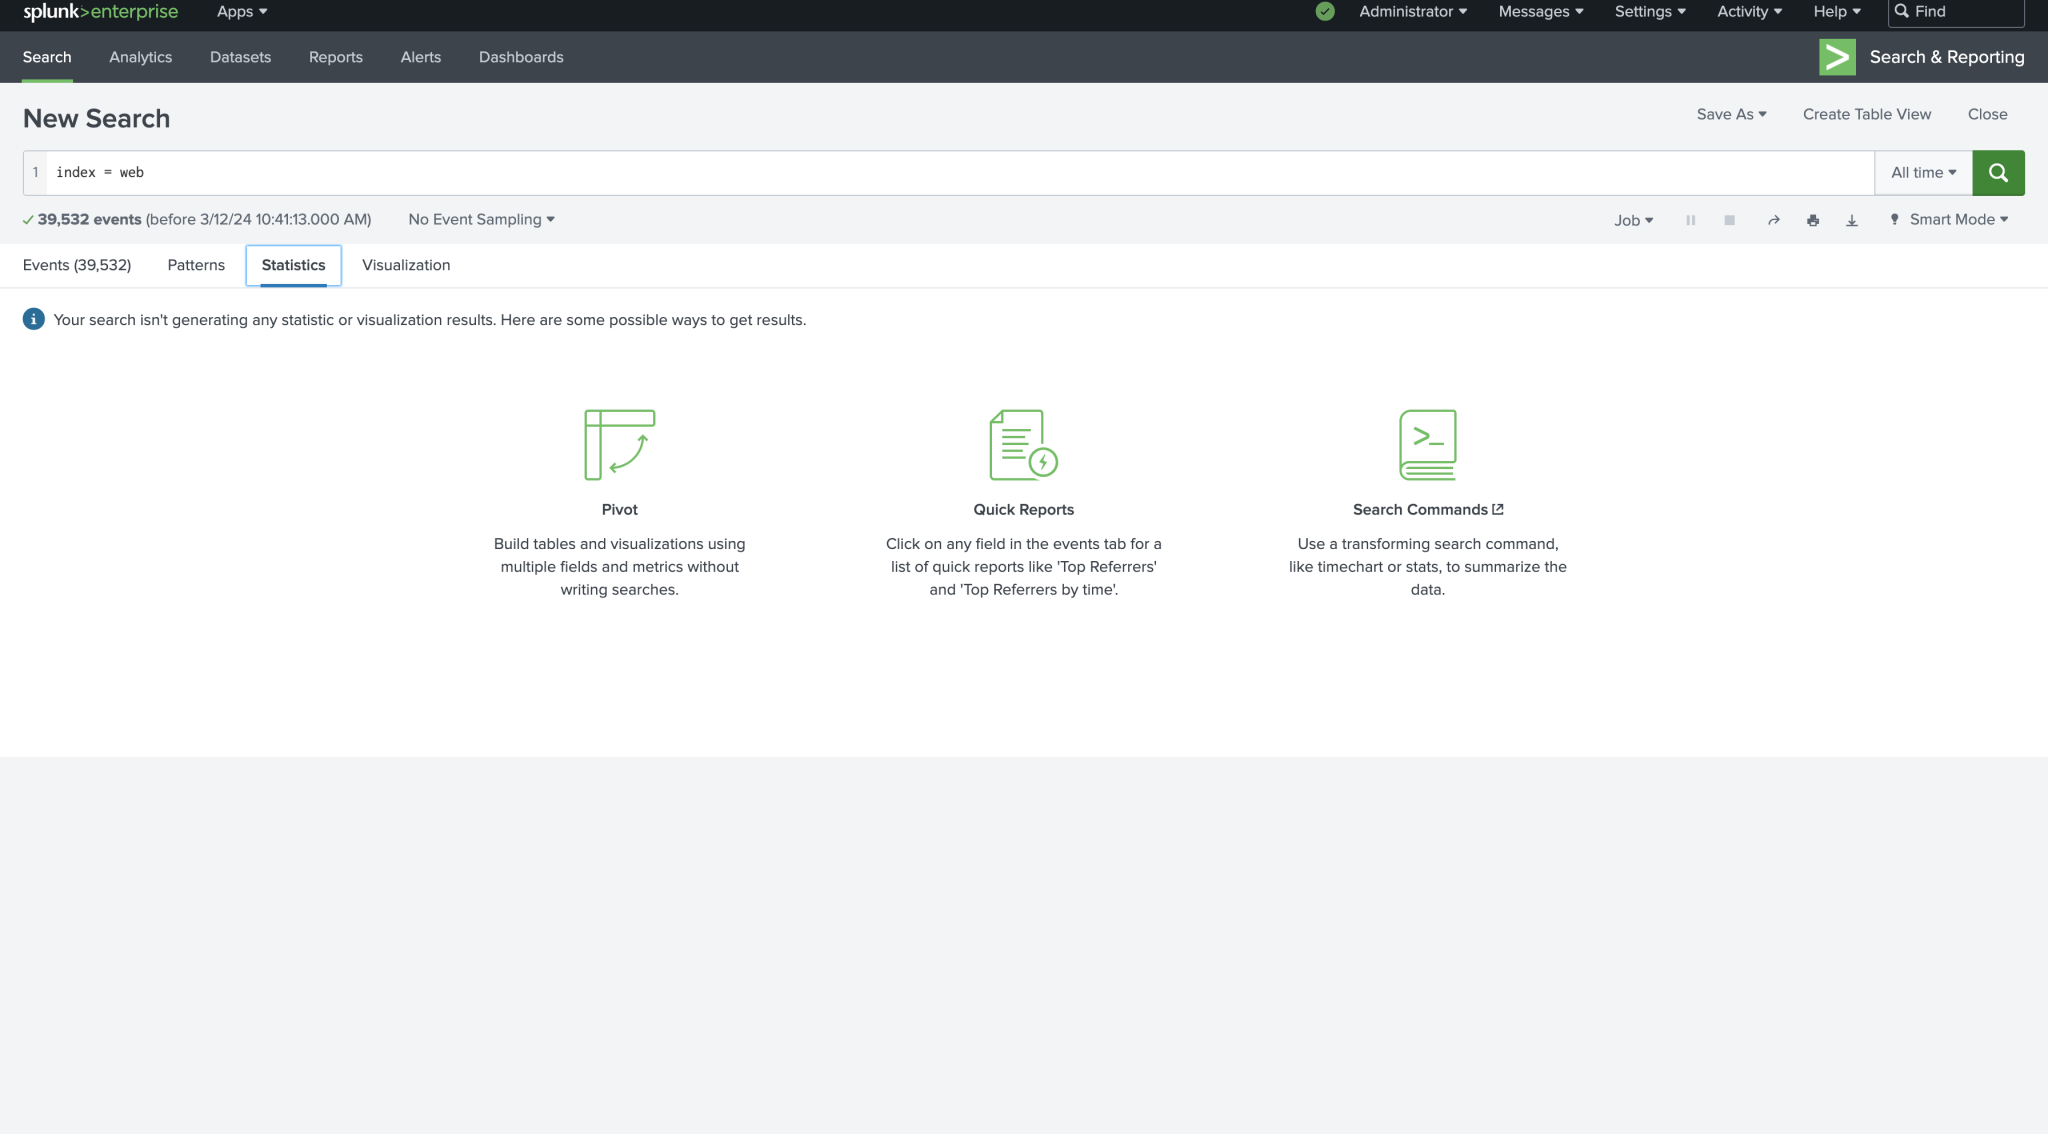Open the All time time range picker

[x=1921, y=172]
